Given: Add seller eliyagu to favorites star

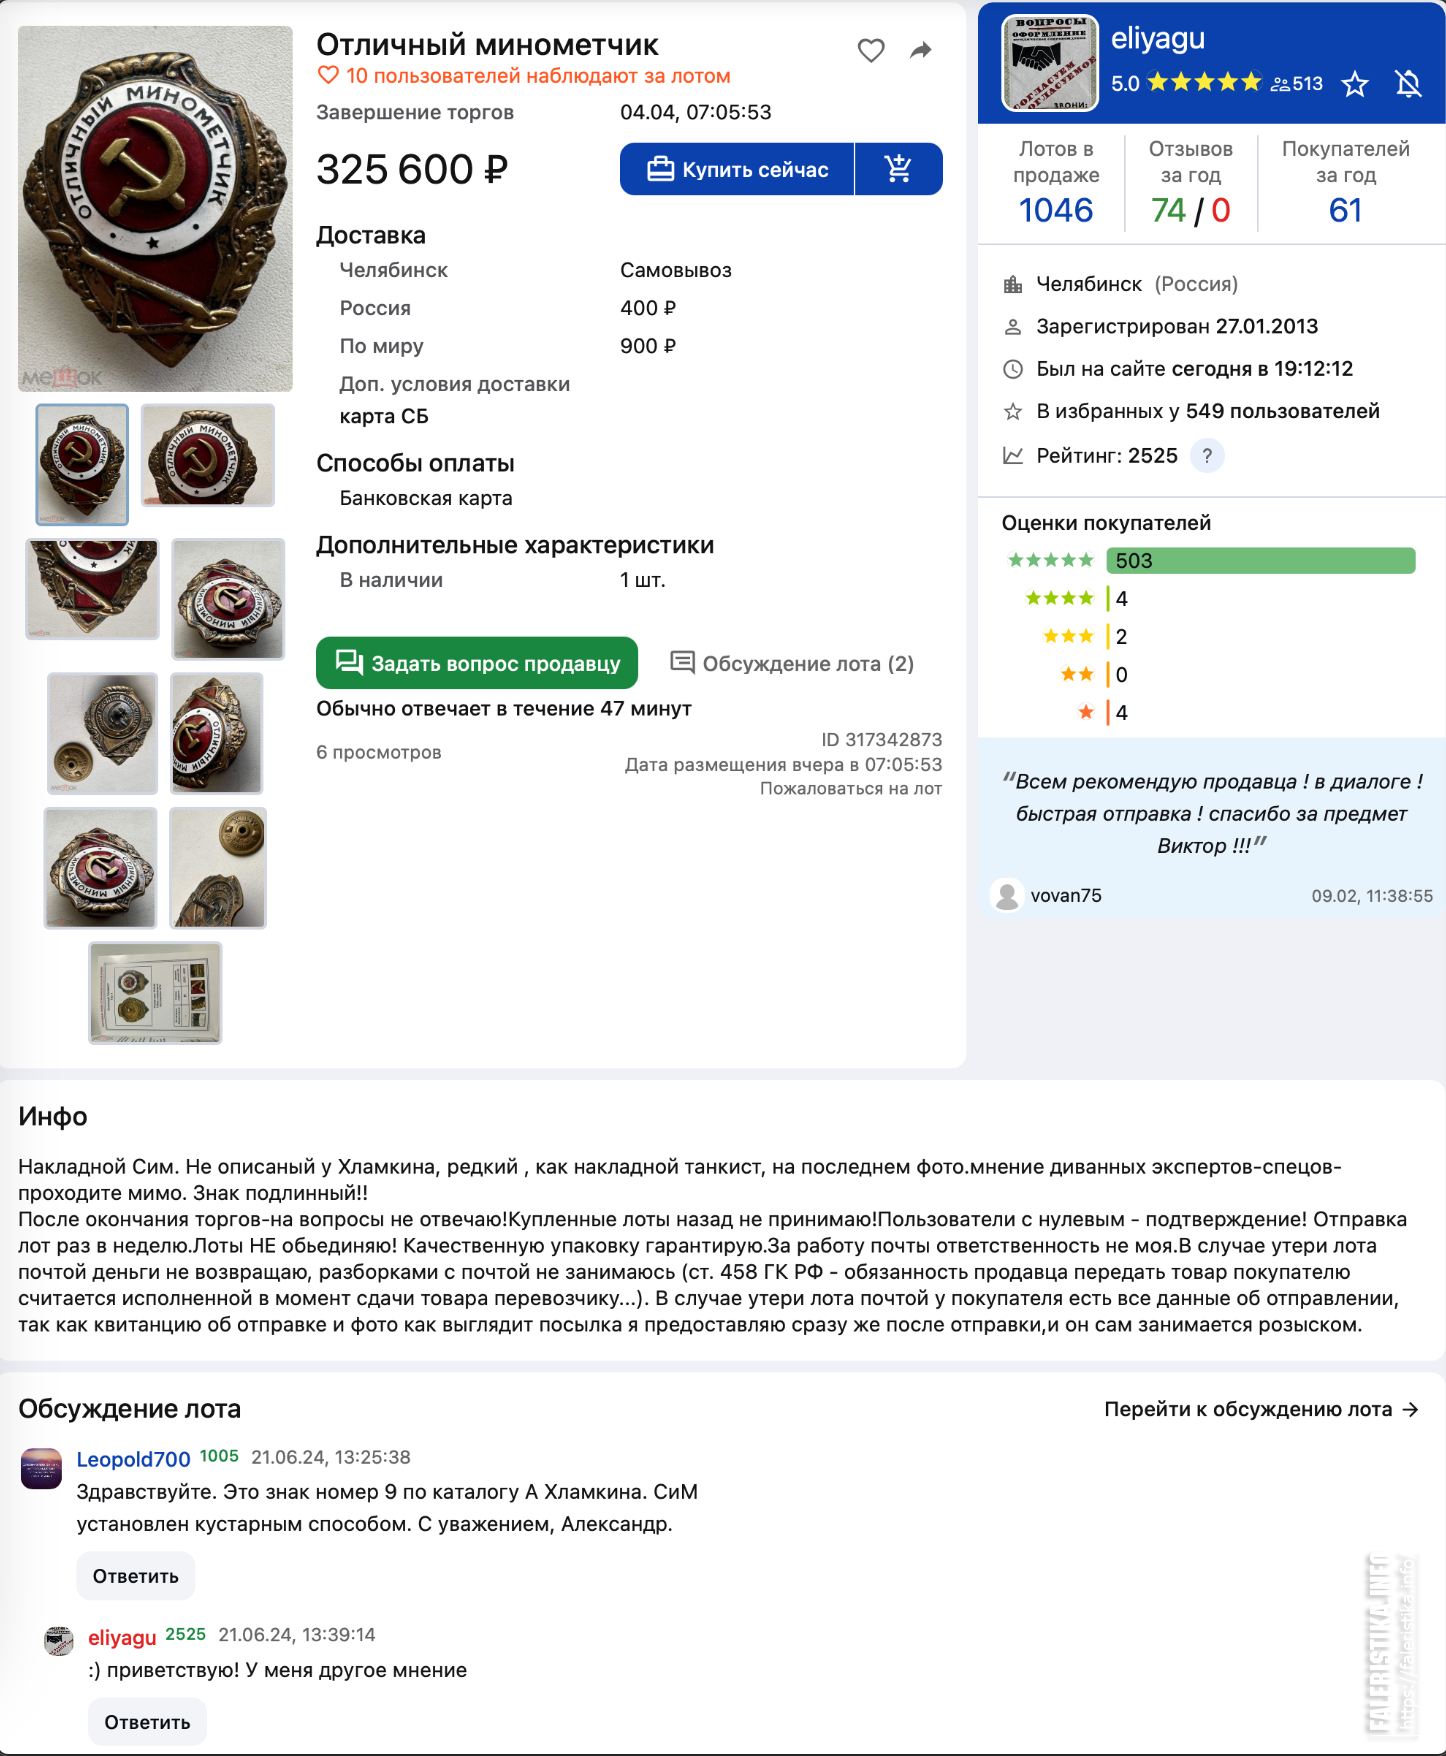Looking at the screenshot, I should point(1355,84).
